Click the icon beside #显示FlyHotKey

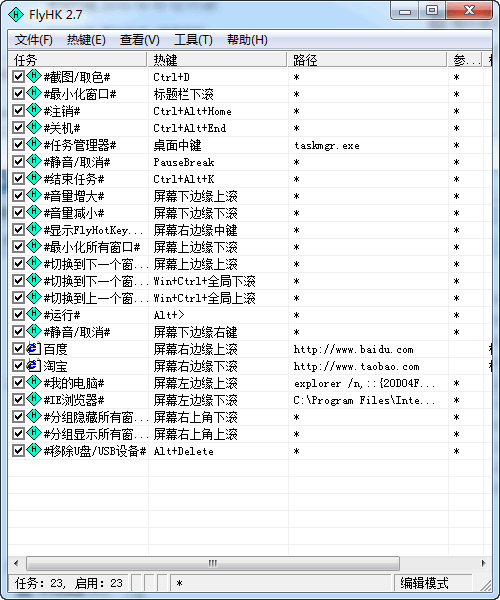(x=34, y=229)
